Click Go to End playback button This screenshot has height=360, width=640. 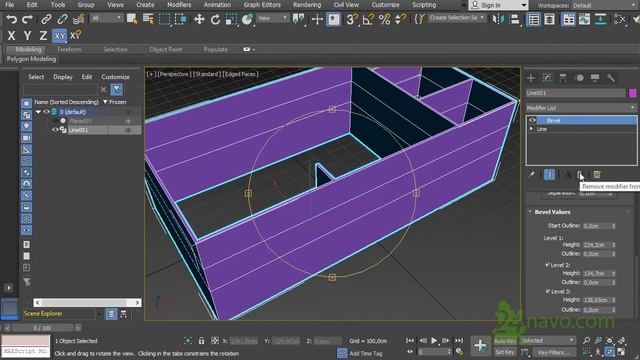[459, 340]
